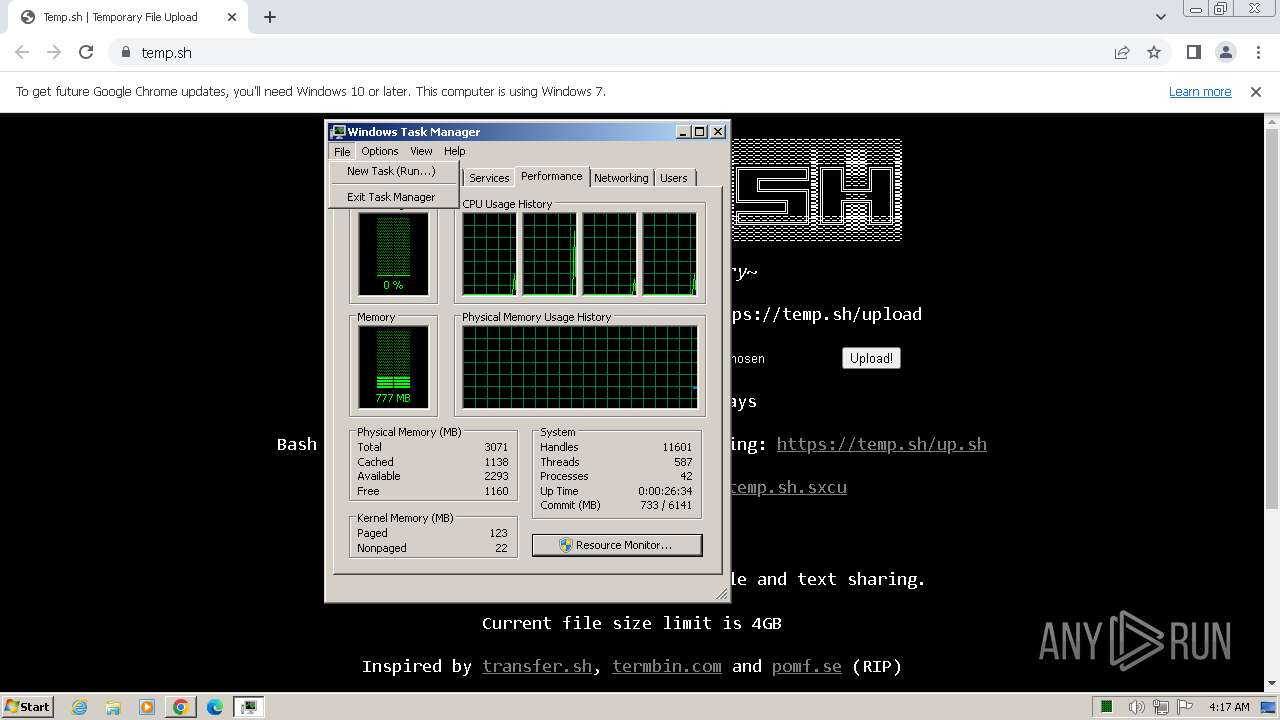1280x720 pixels.
Task: Open Microsoft Edge from taskbar
Action: (215, 707)
